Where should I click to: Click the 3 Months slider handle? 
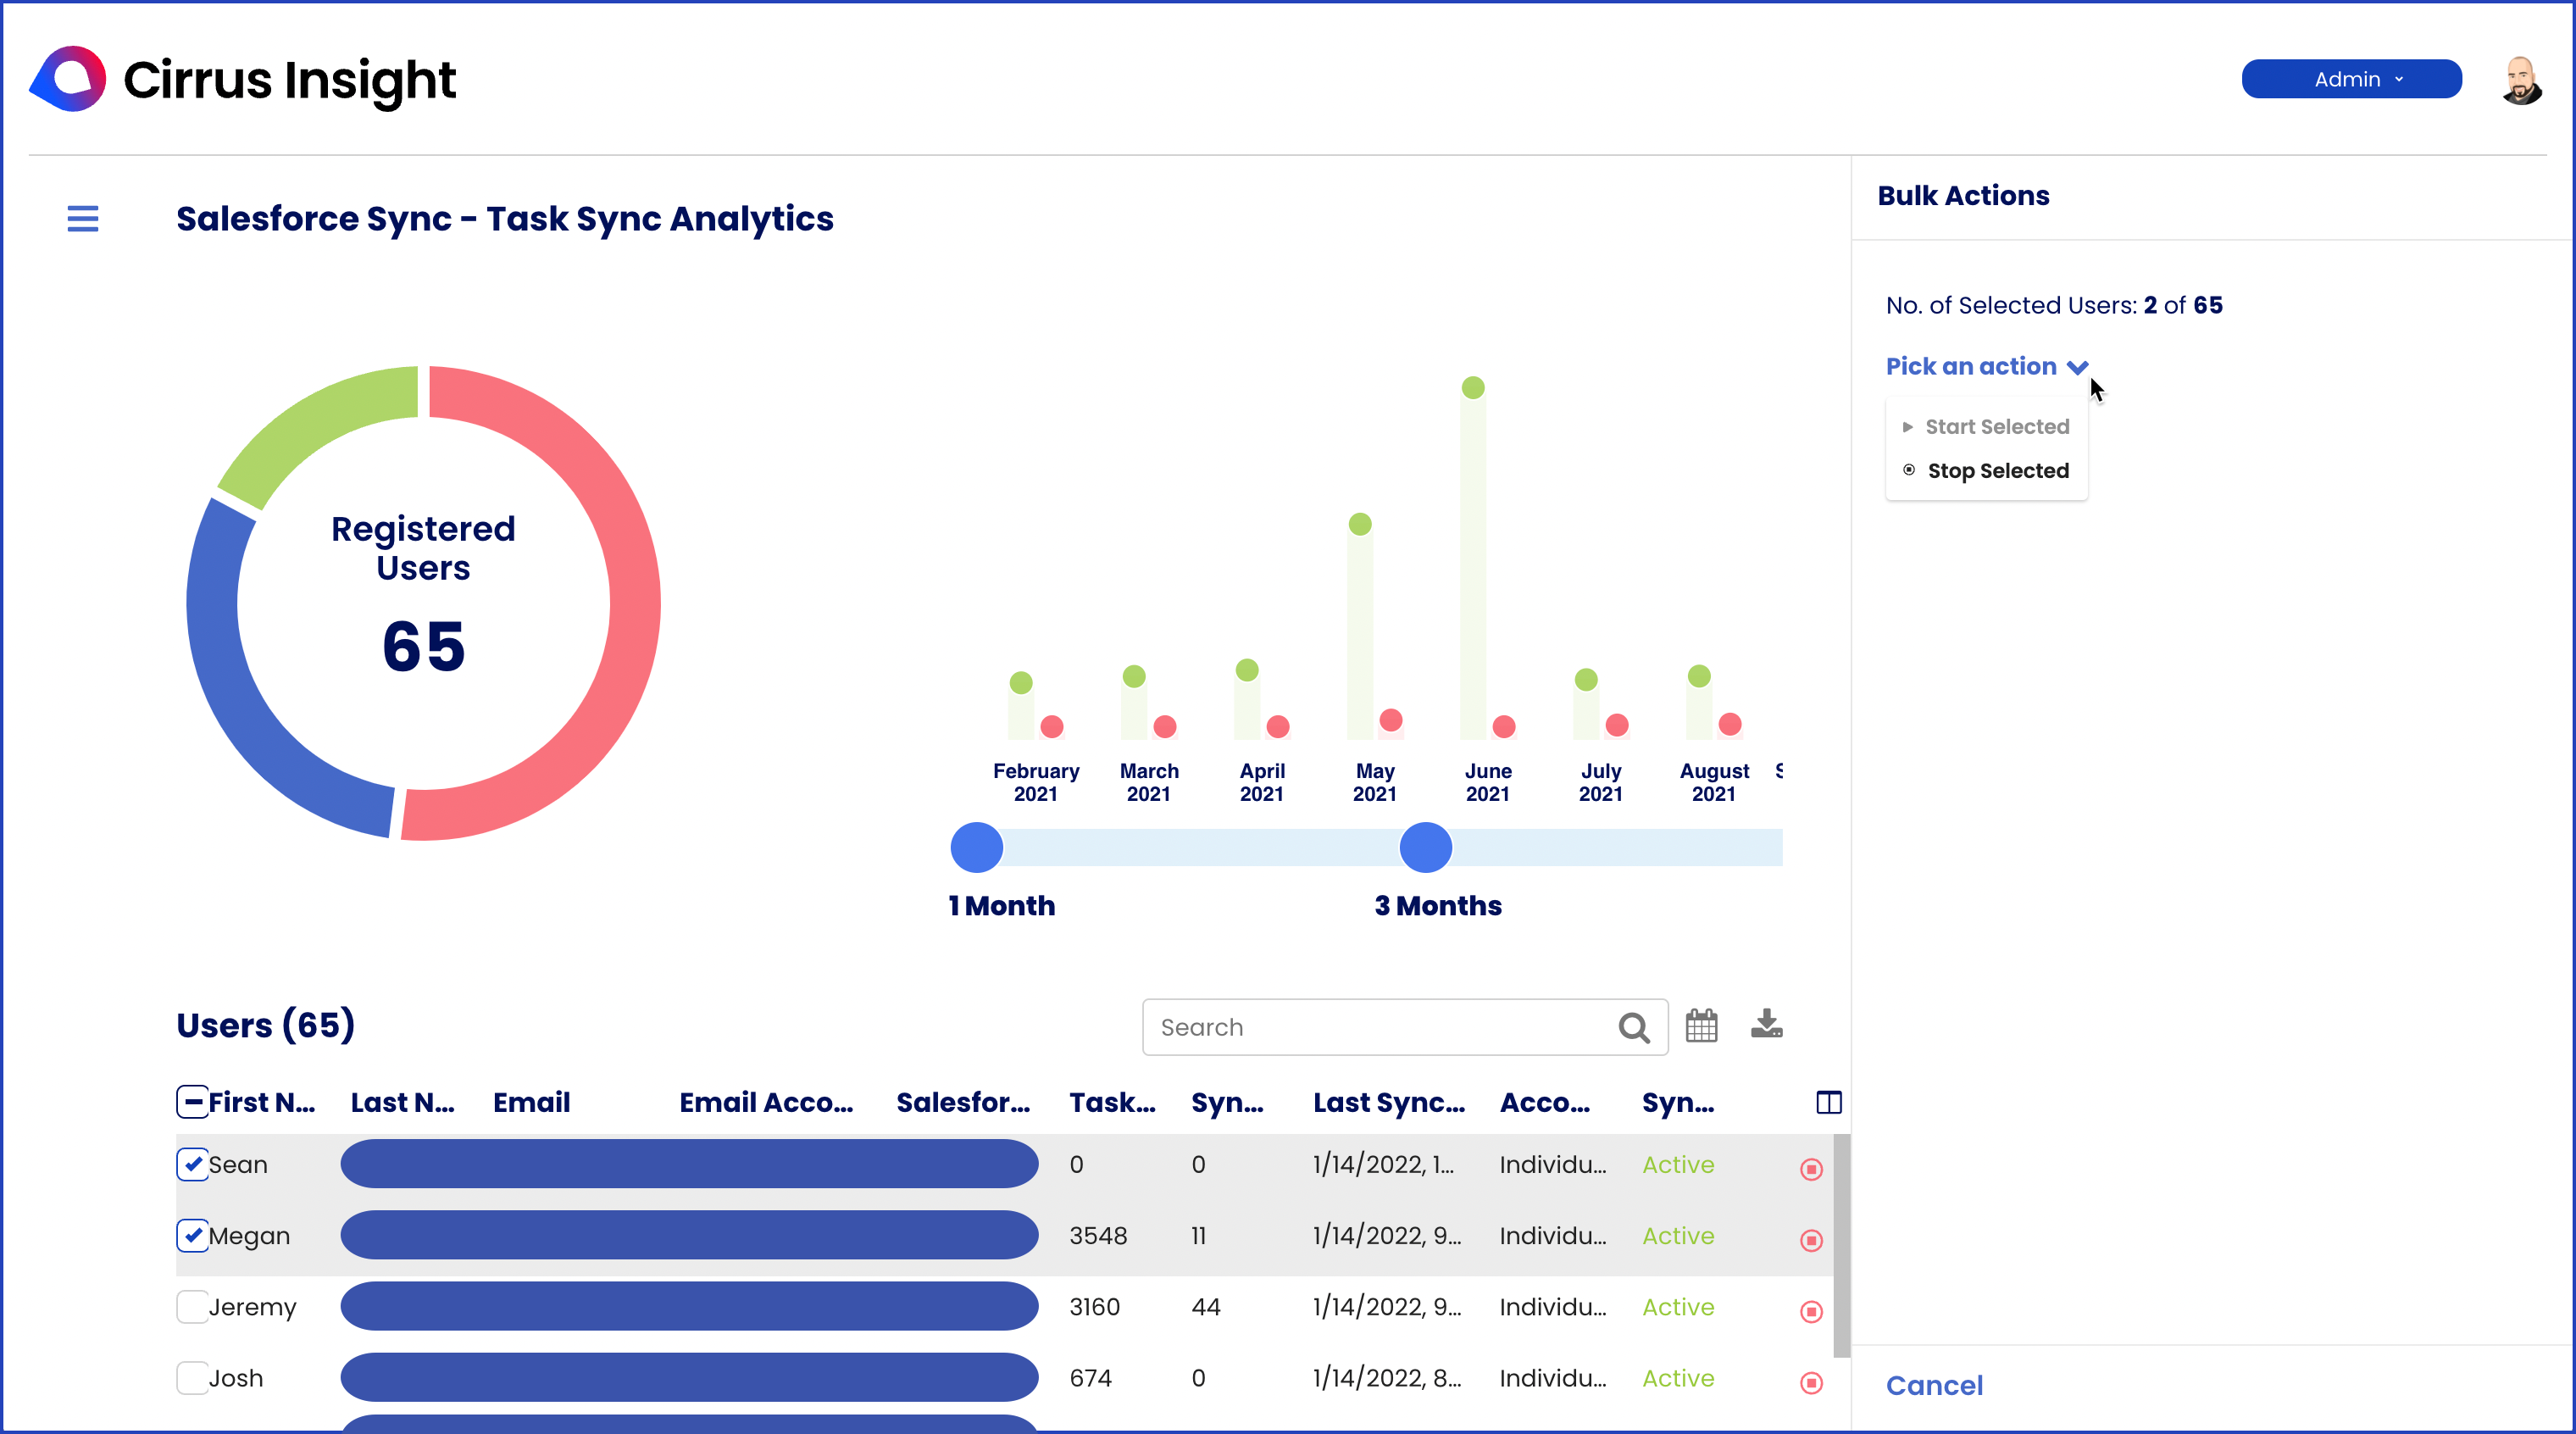[x=1425, y=847]
